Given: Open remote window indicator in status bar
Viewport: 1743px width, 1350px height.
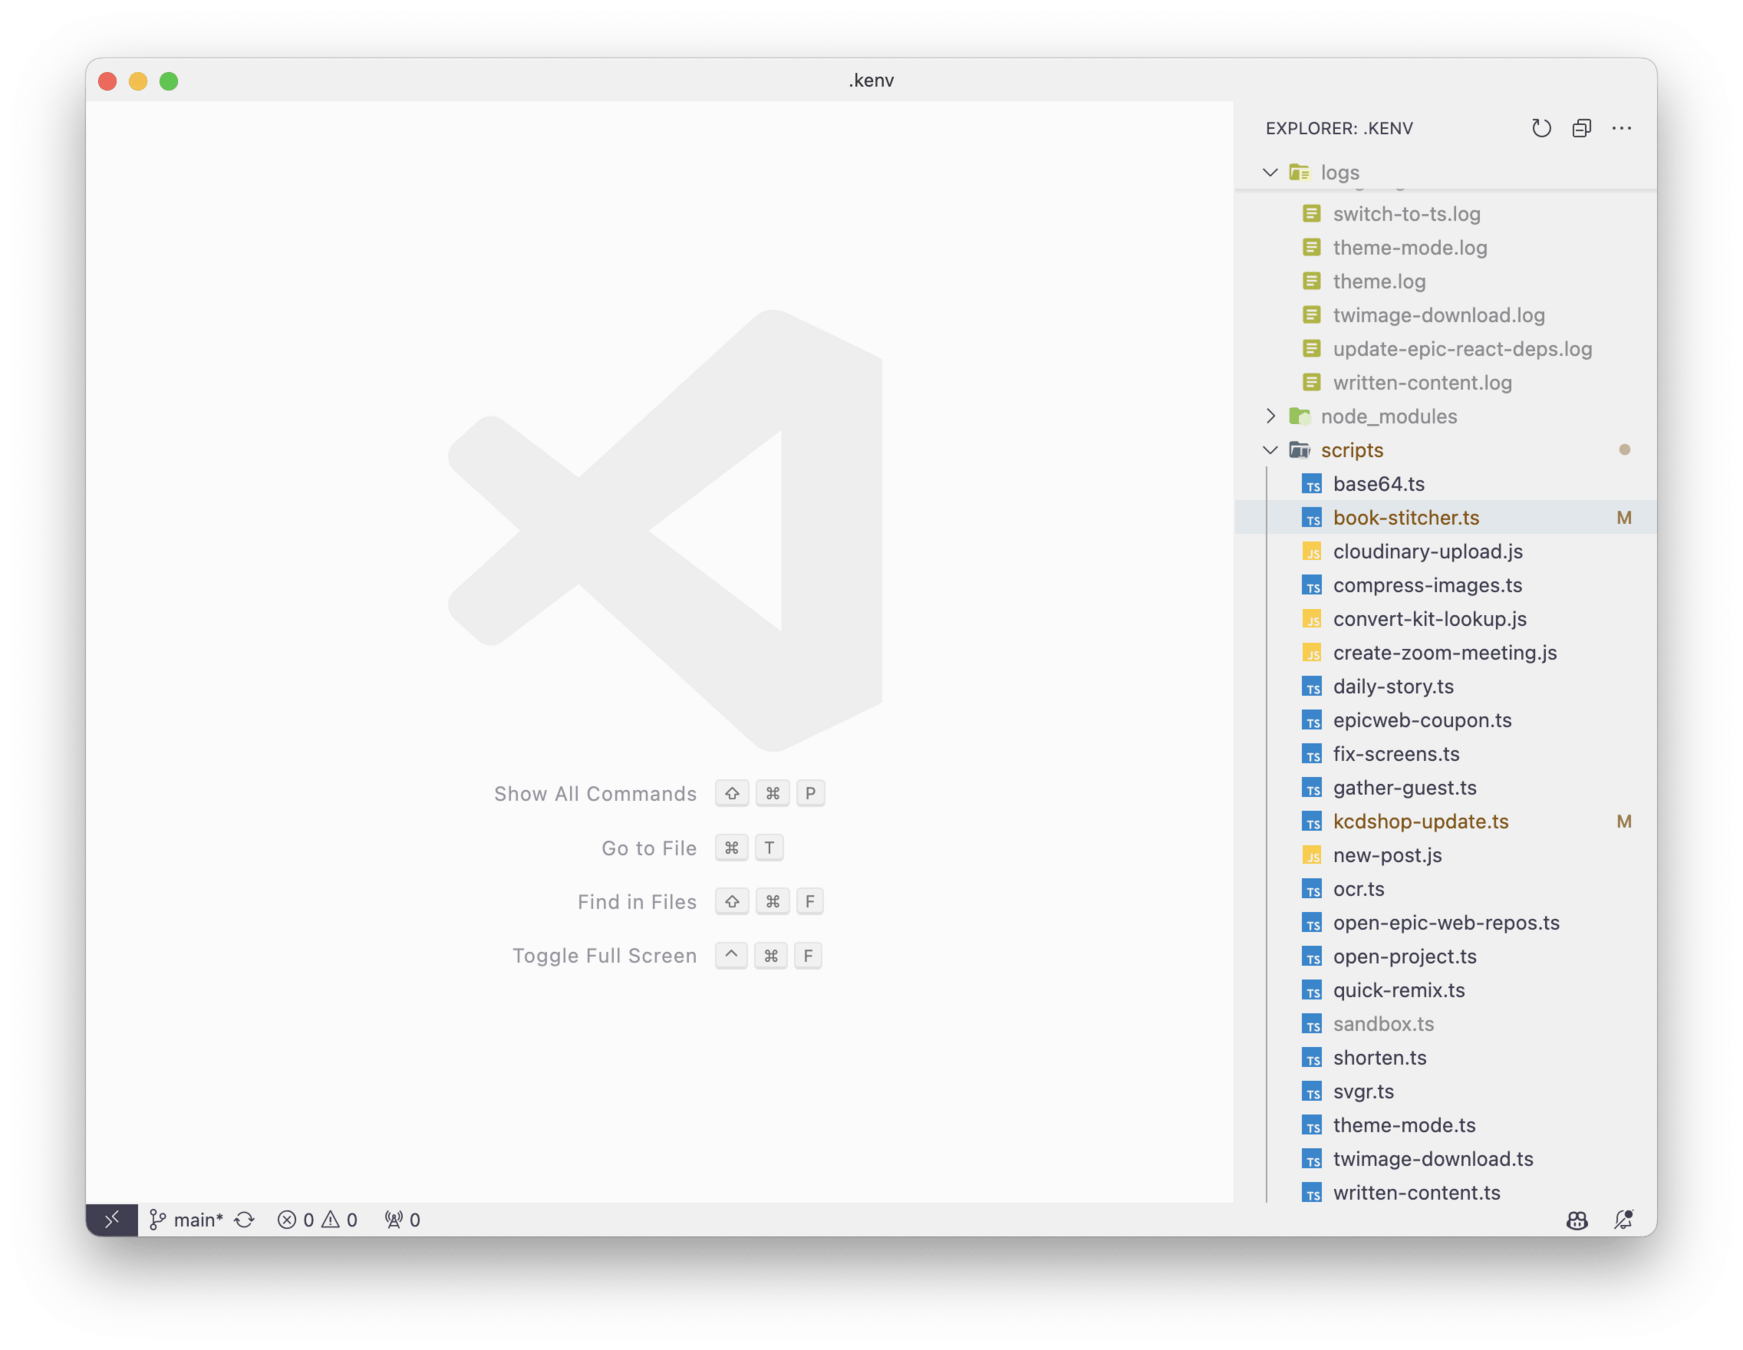Looking at the screenshot, I should [x=112, y=1219].
